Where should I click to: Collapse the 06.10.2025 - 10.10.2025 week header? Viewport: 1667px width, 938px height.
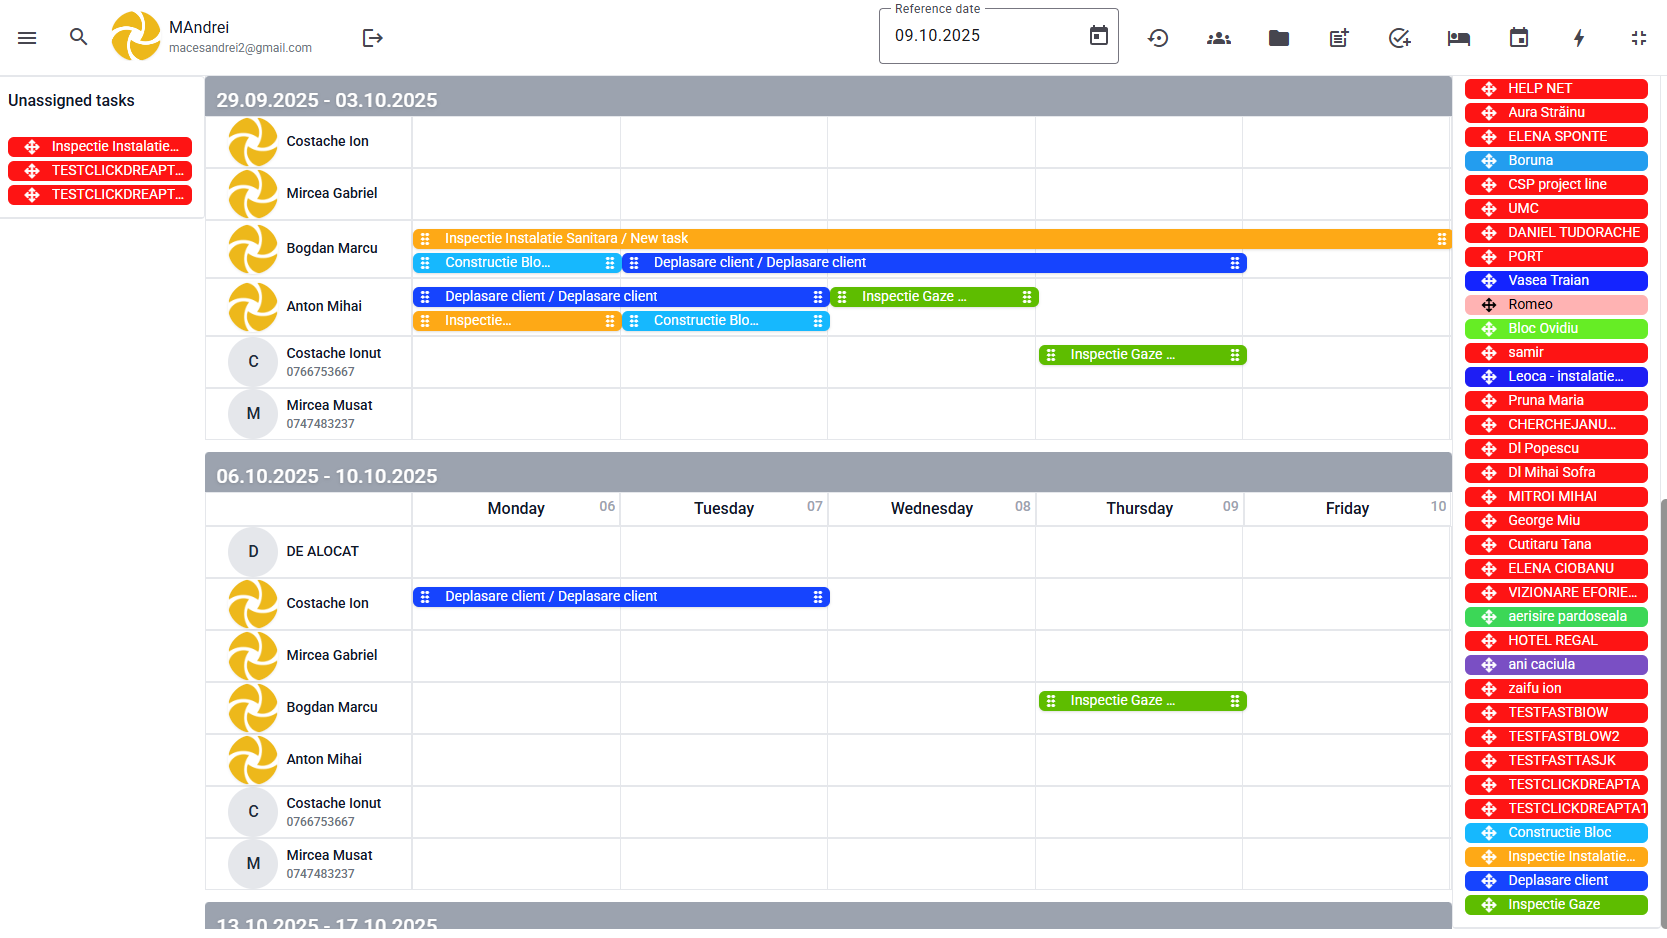(827, 476)
